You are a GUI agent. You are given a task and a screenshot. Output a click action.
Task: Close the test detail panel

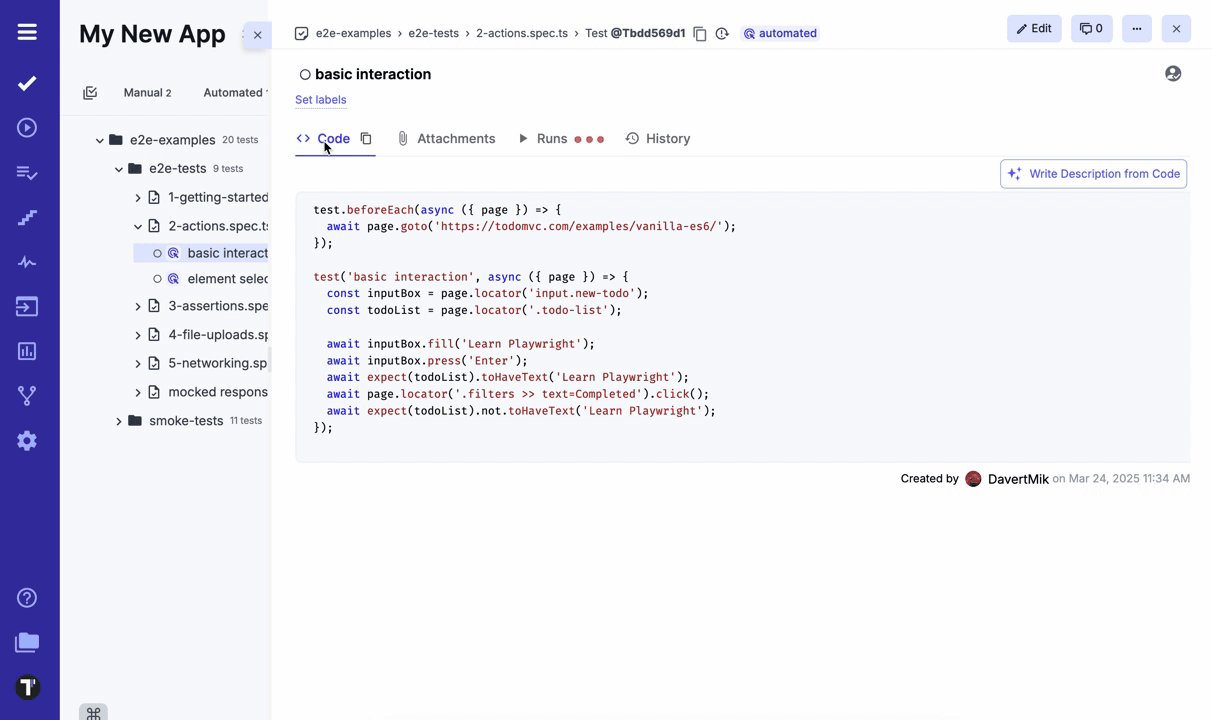pos(1176,29)
